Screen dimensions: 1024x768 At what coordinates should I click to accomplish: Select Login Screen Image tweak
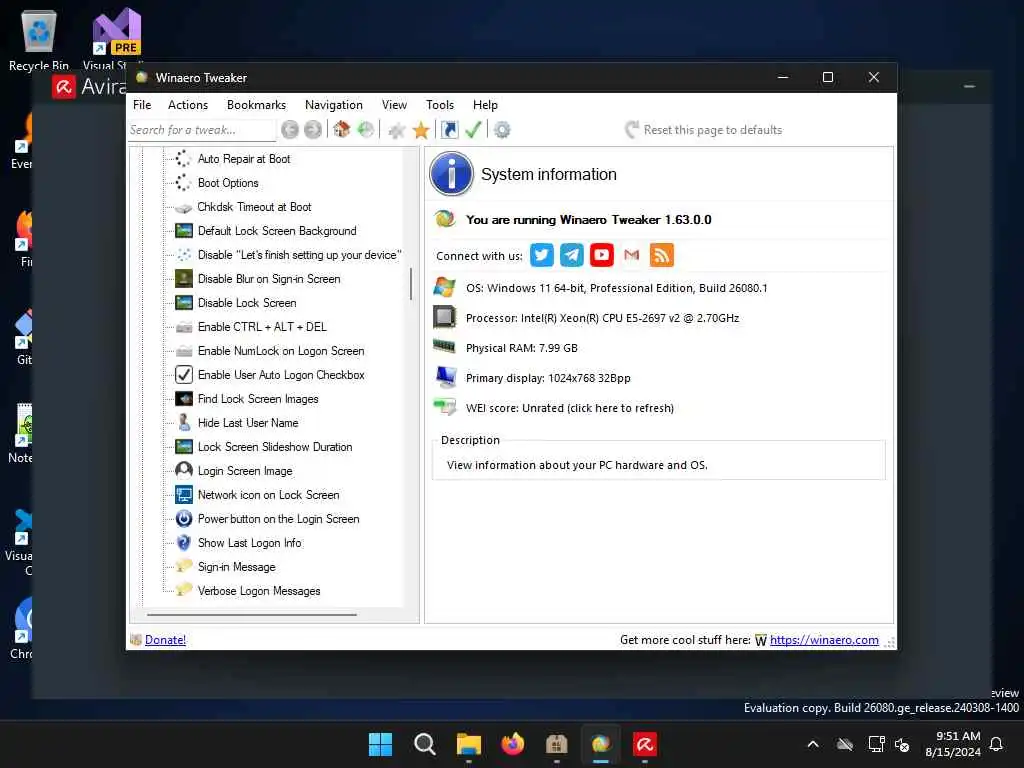click(x=245, y=472)
